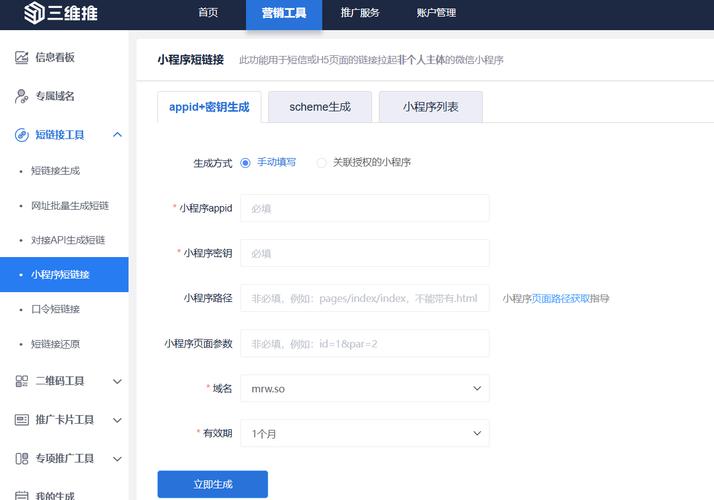The width and height of the screenshot is (714, 500).
Task: Expand the 专项推广工具 menu chevron
Action: point(117,459)
